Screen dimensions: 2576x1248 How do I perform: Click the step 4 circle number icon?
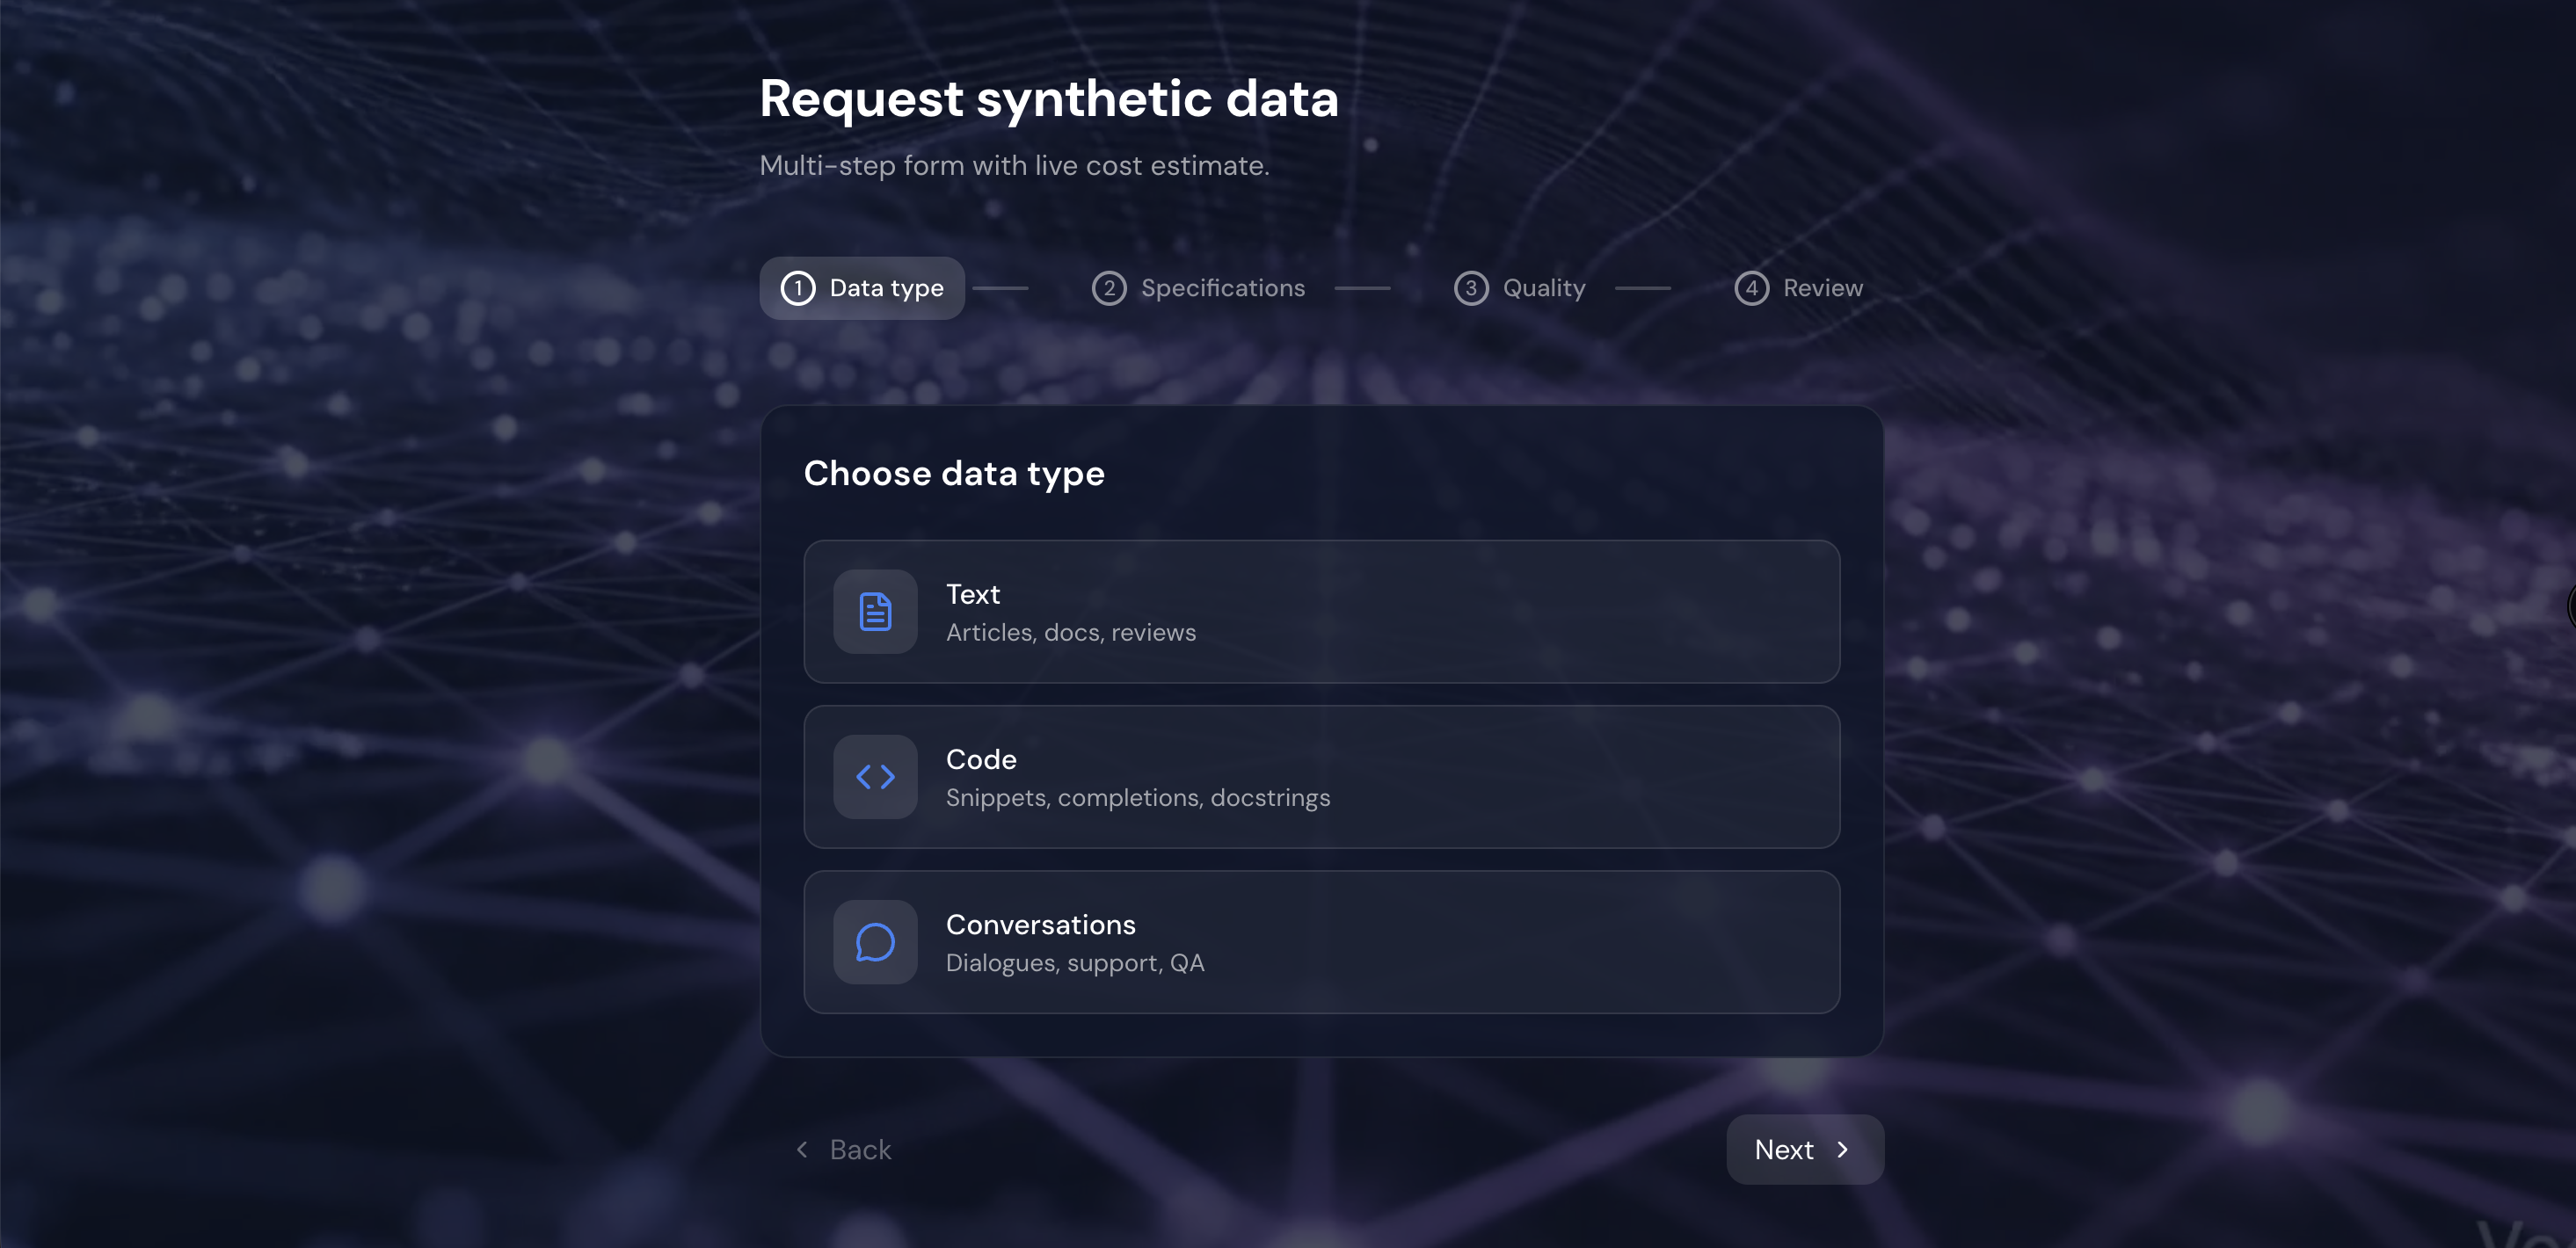[x=1751, y=288]
